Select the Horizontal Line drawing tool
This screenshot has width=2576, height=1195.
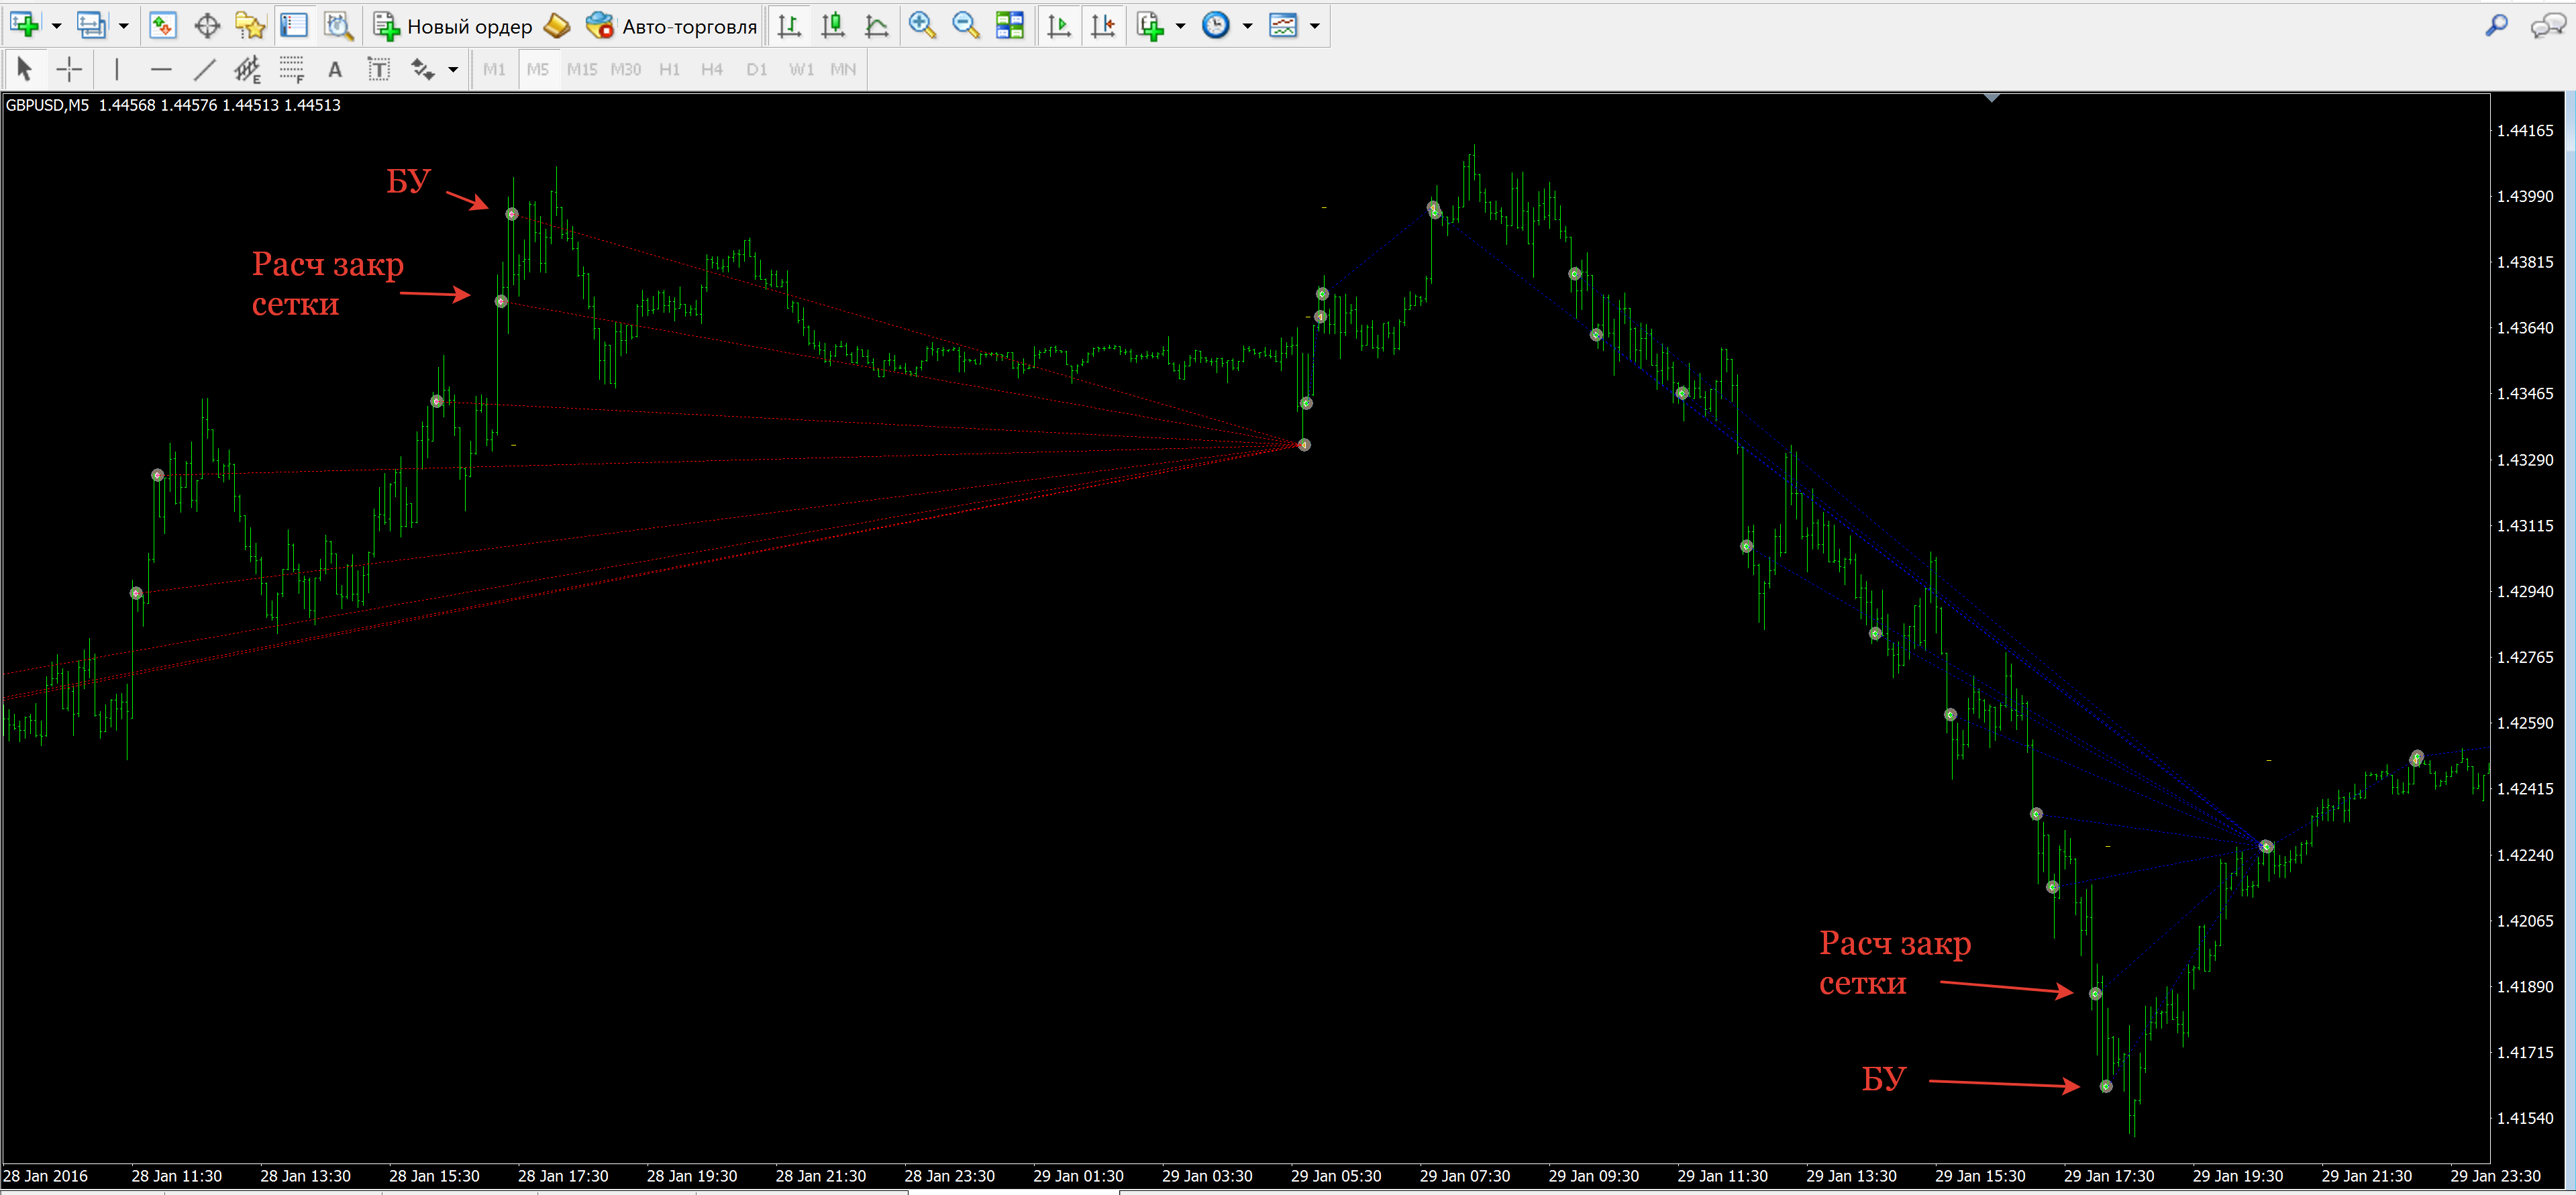[161, 69]
